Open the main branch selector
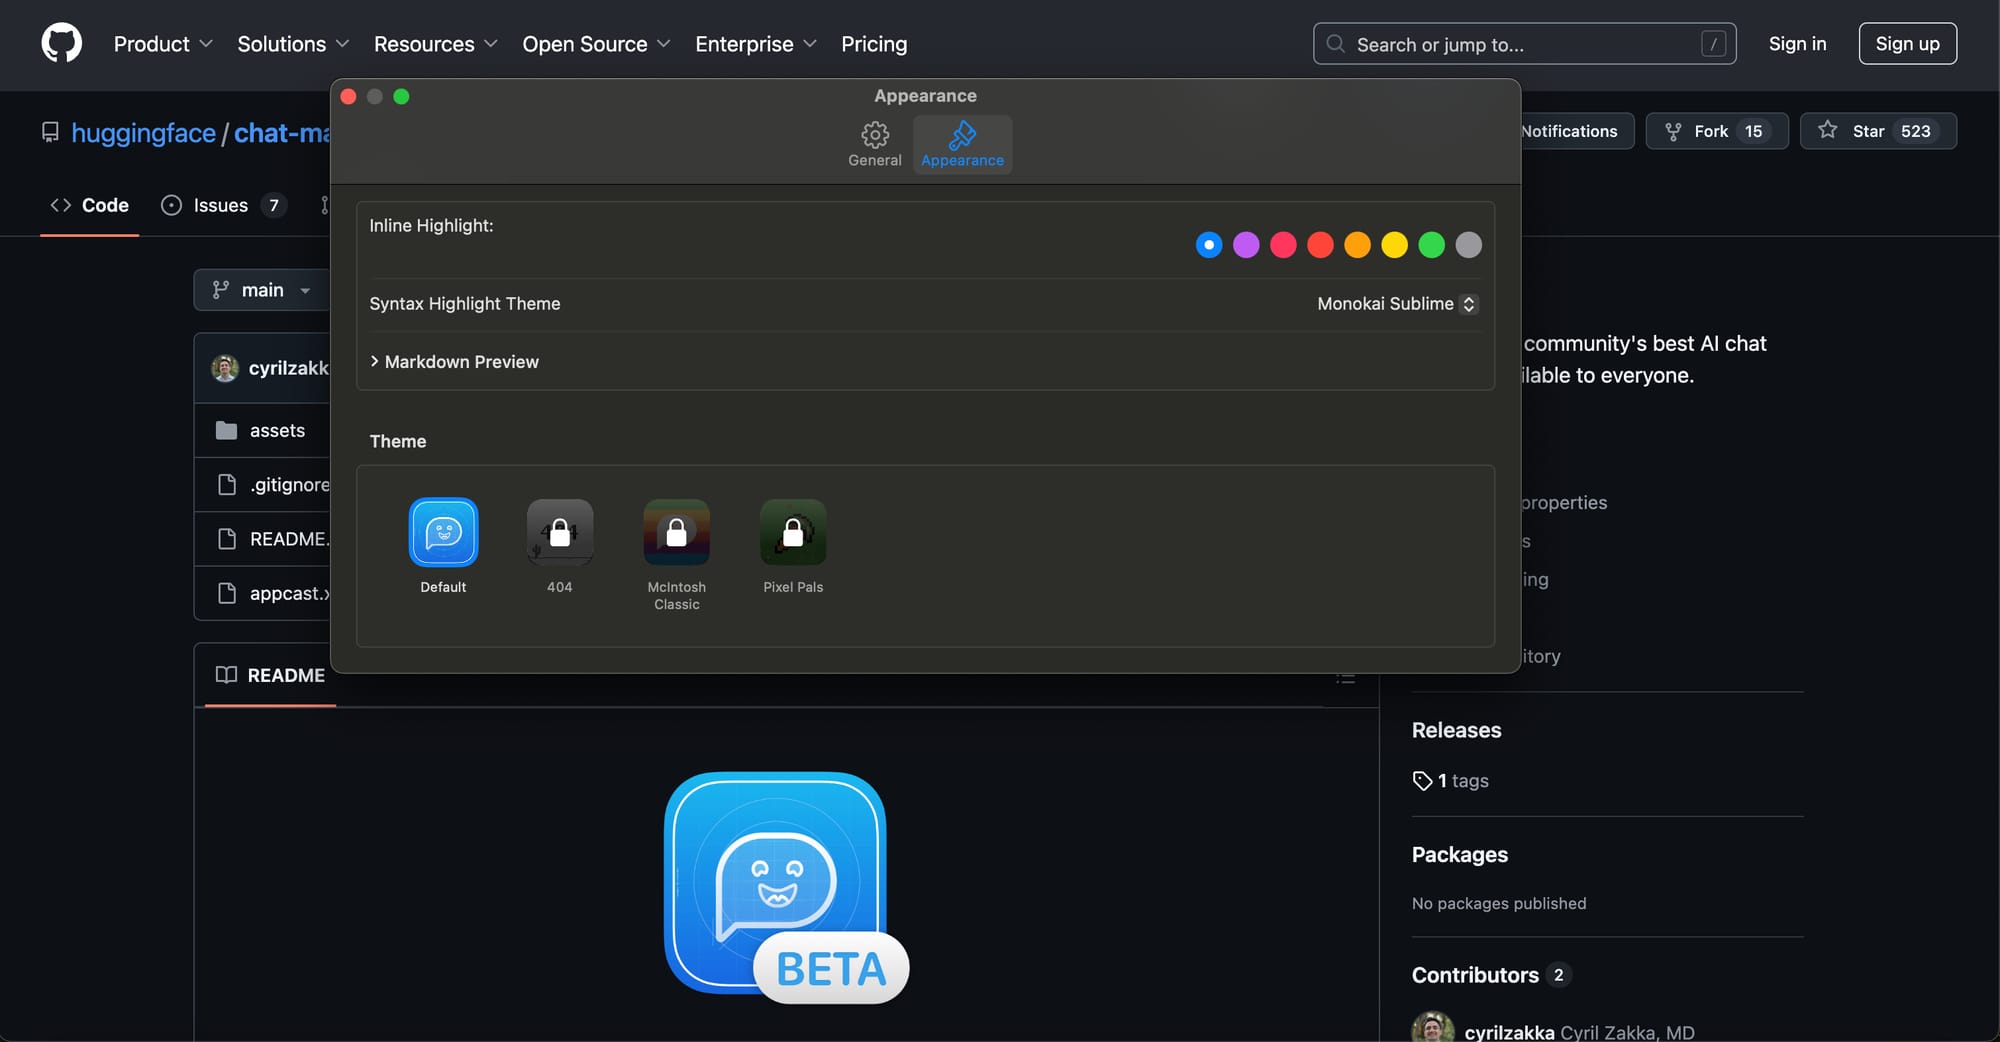Screen dimensions: 2000x1042 tap(262, 290)
